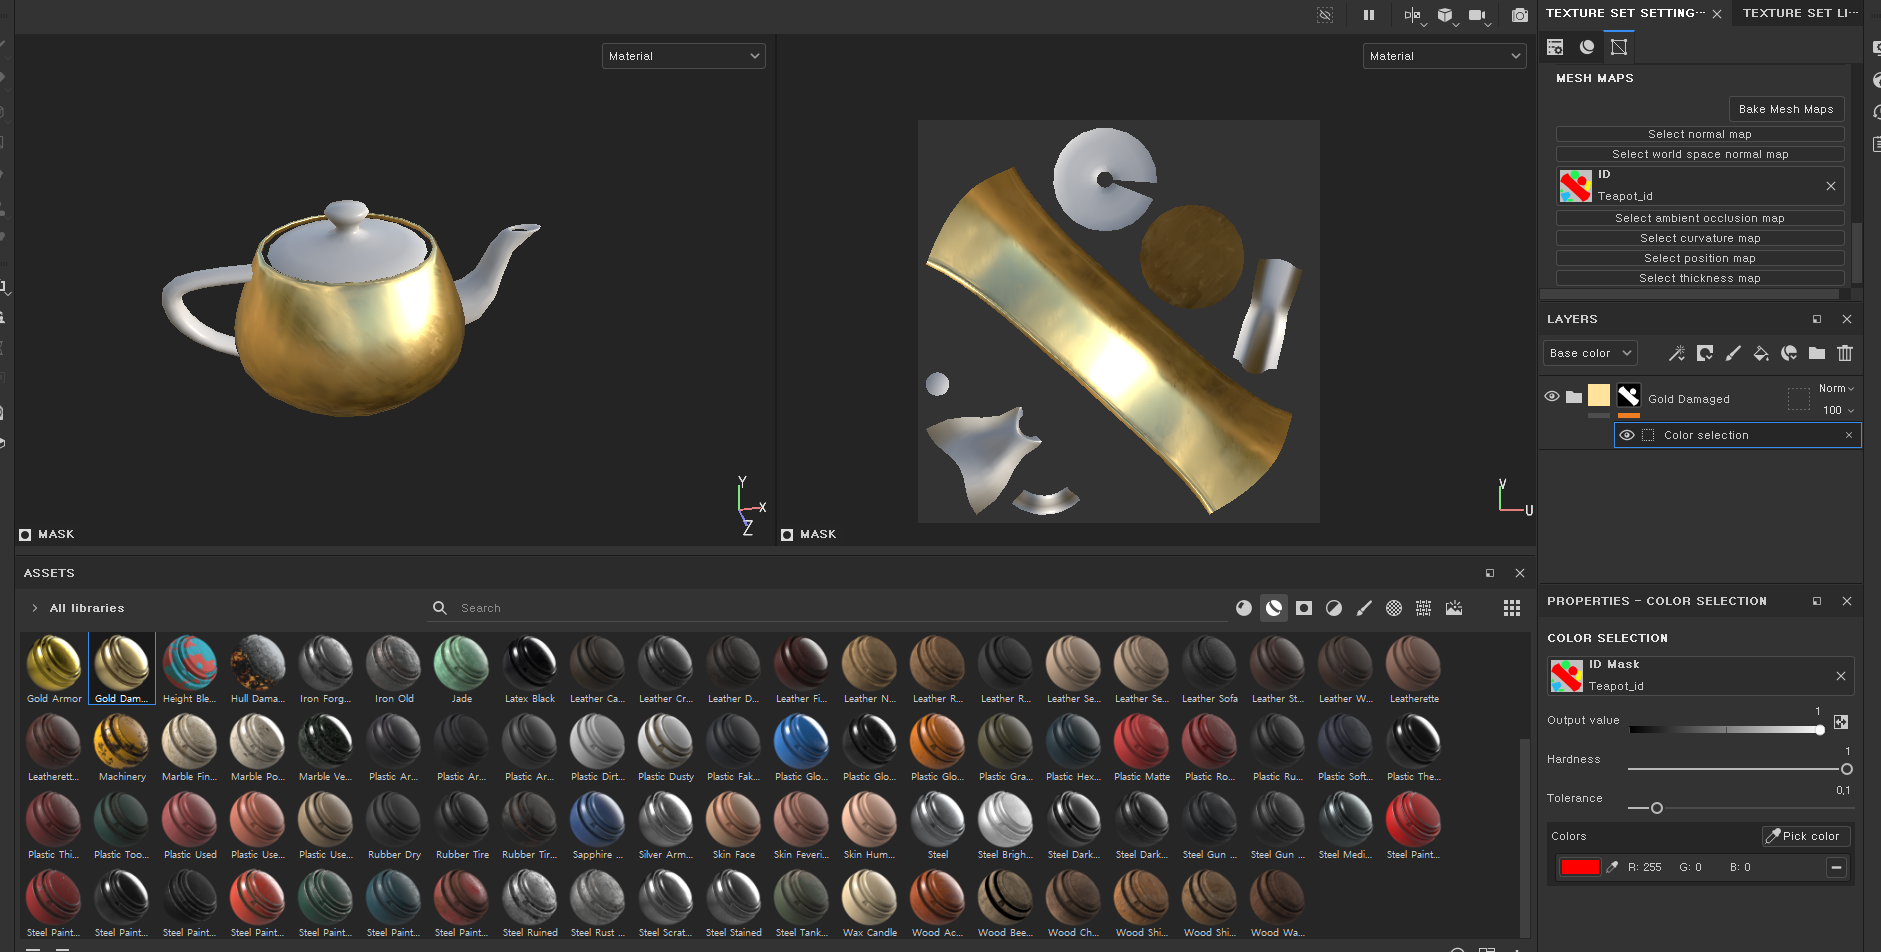Switch assets to grid view icon

tap(1511, 608)
